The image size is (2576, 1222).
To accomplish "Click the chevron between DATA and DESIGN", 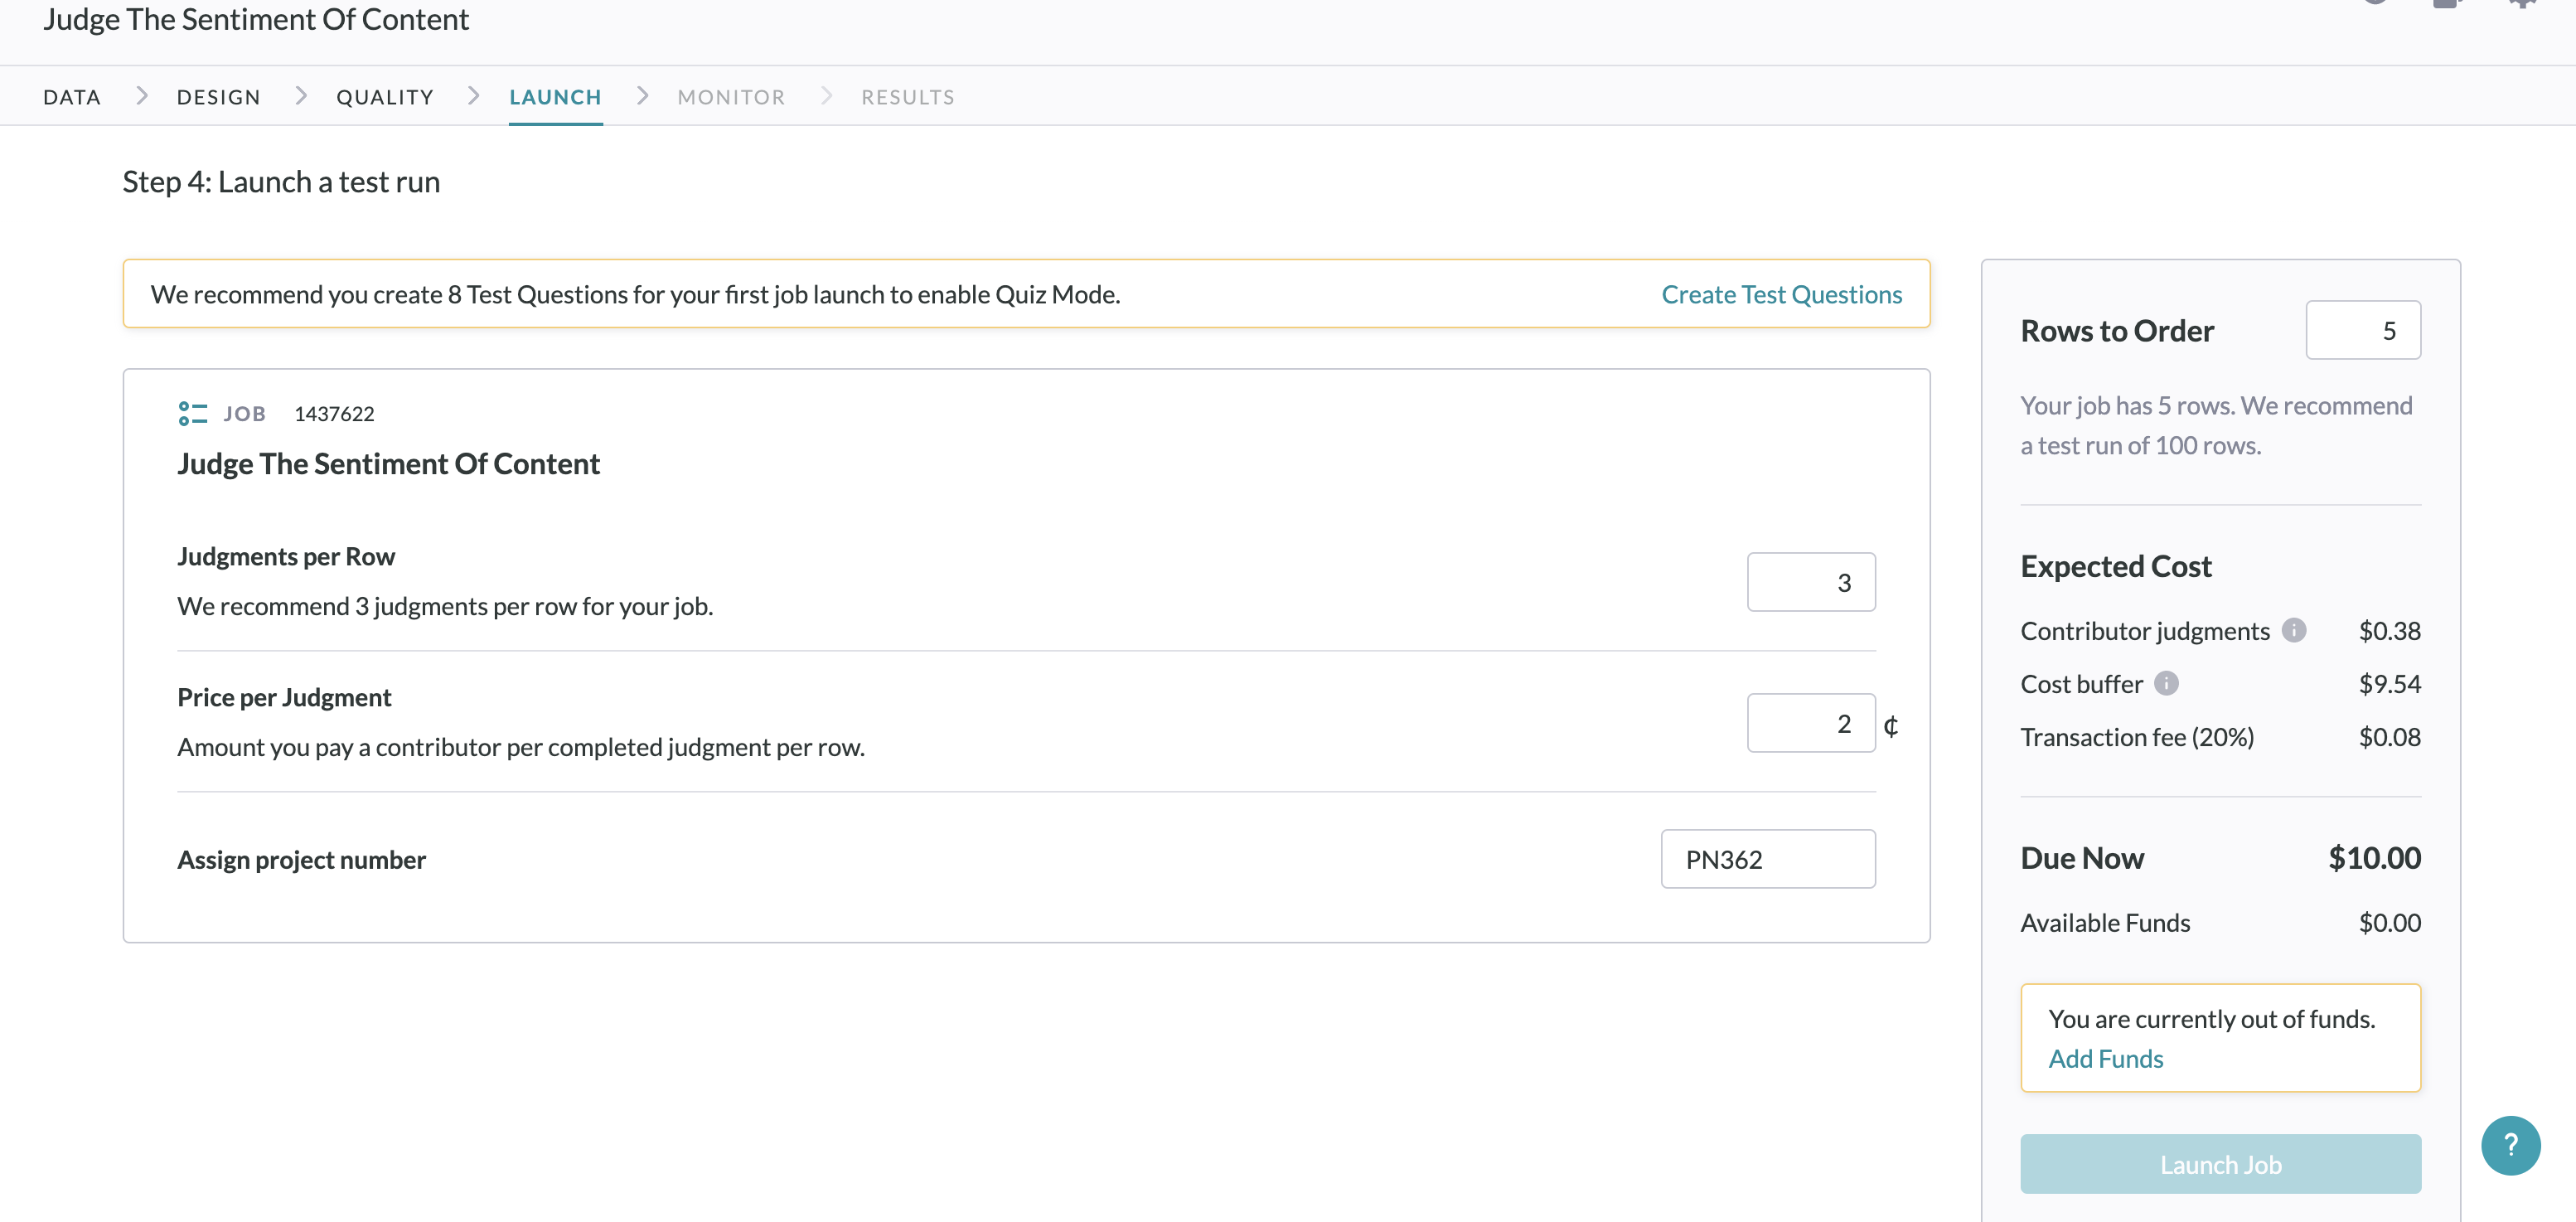I will (x=141, y=96).
